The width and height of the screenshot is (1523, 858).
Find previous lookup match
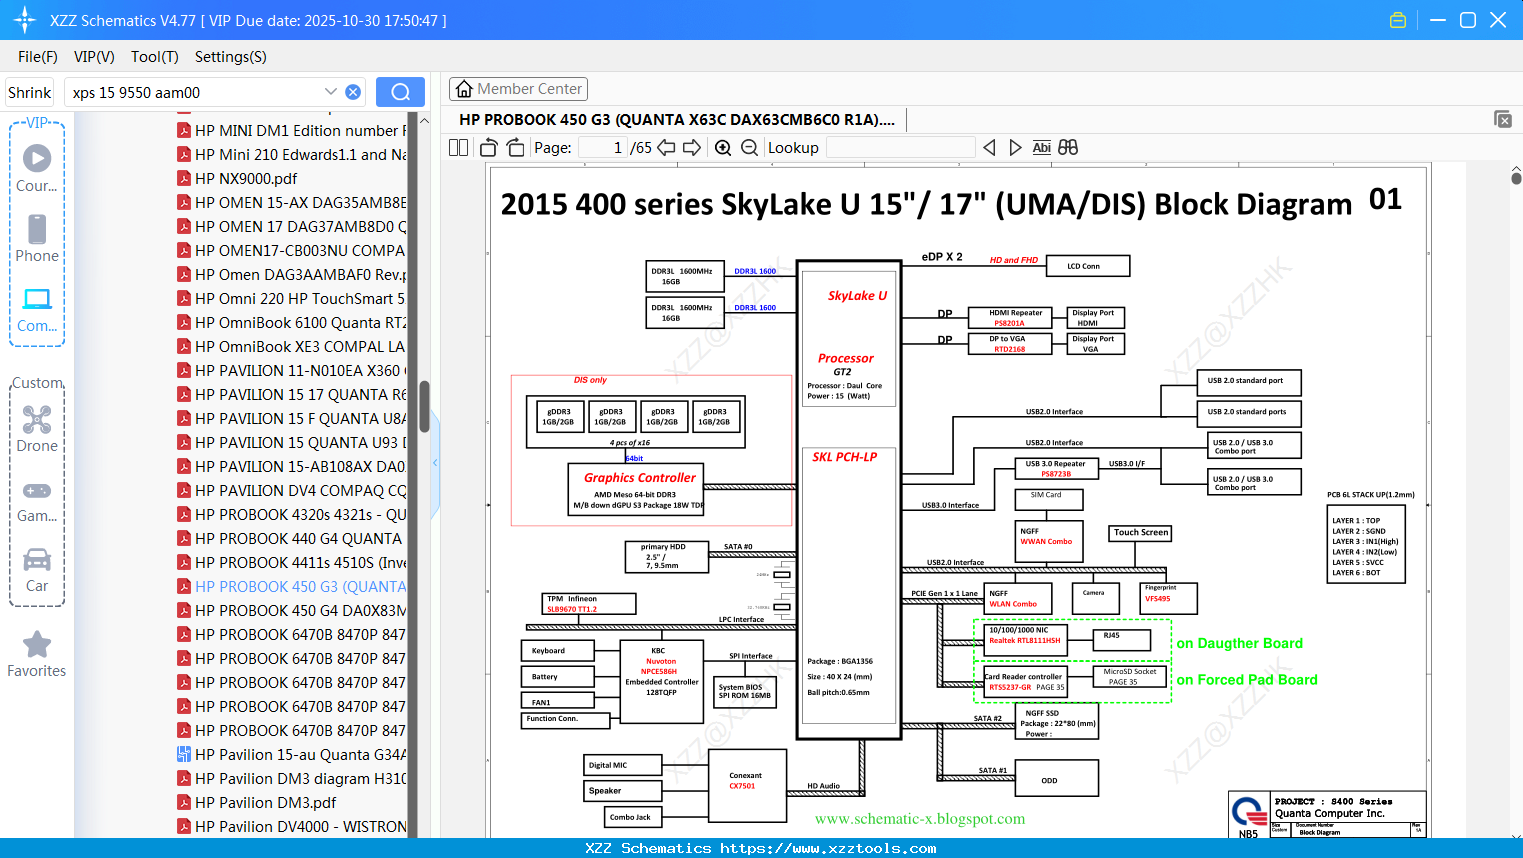989,147
